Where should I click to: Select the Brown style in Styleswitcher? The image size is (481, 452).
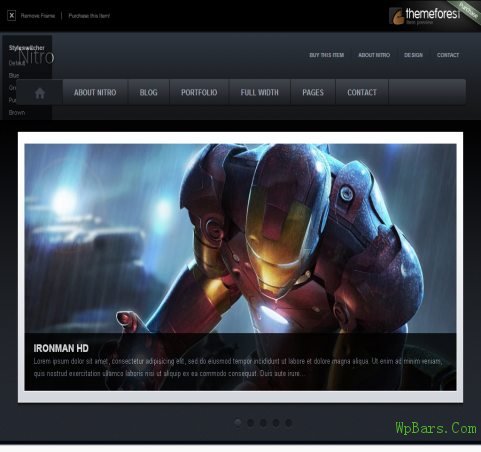[x=17, y=113]
